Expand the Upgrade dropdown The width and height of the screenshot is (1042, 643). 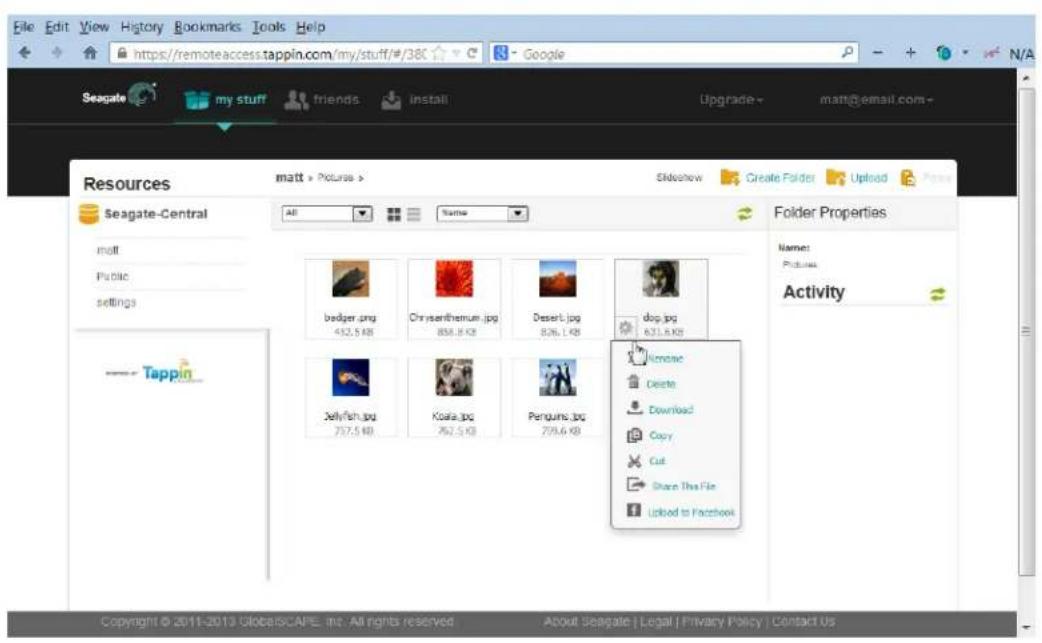click(x=731, y=100)
